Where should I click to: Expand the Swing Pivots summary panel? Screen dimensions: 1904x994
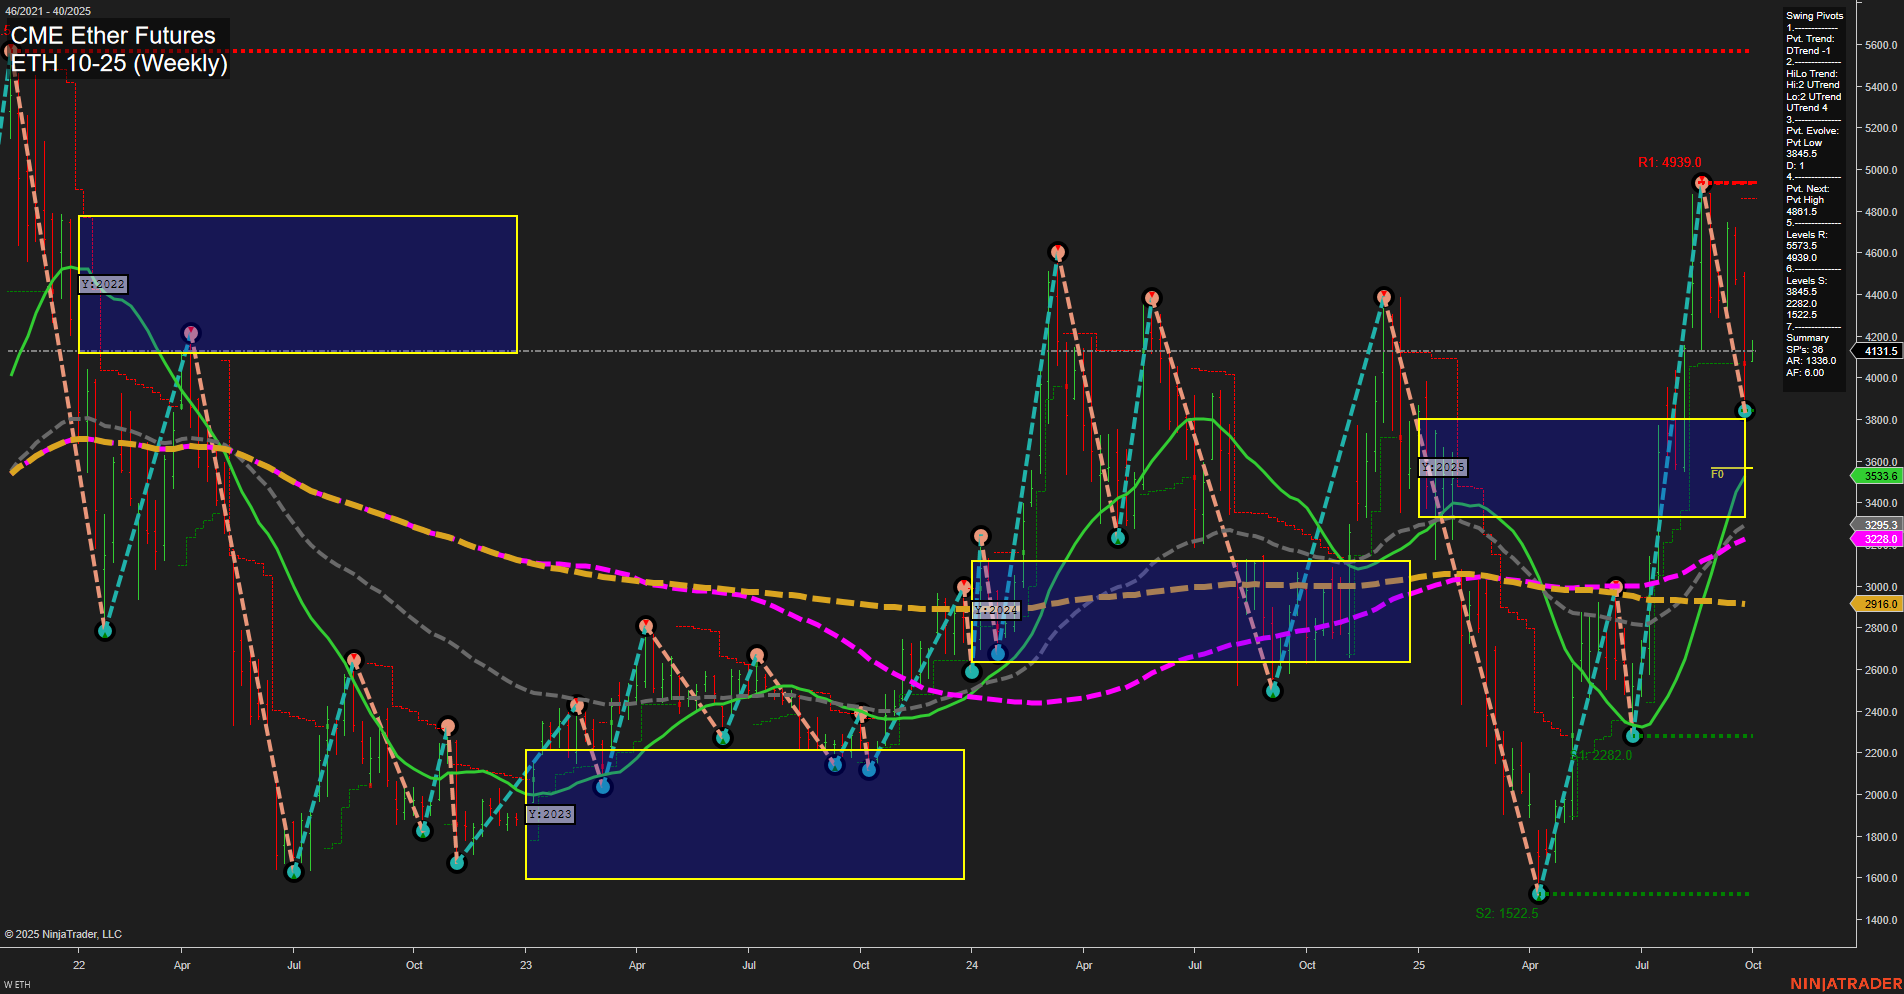1813,15
